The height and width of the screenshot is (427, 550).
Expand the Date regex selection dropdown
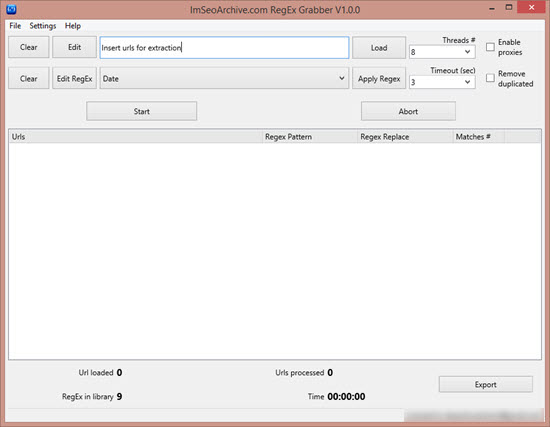[x=224, y=78]
